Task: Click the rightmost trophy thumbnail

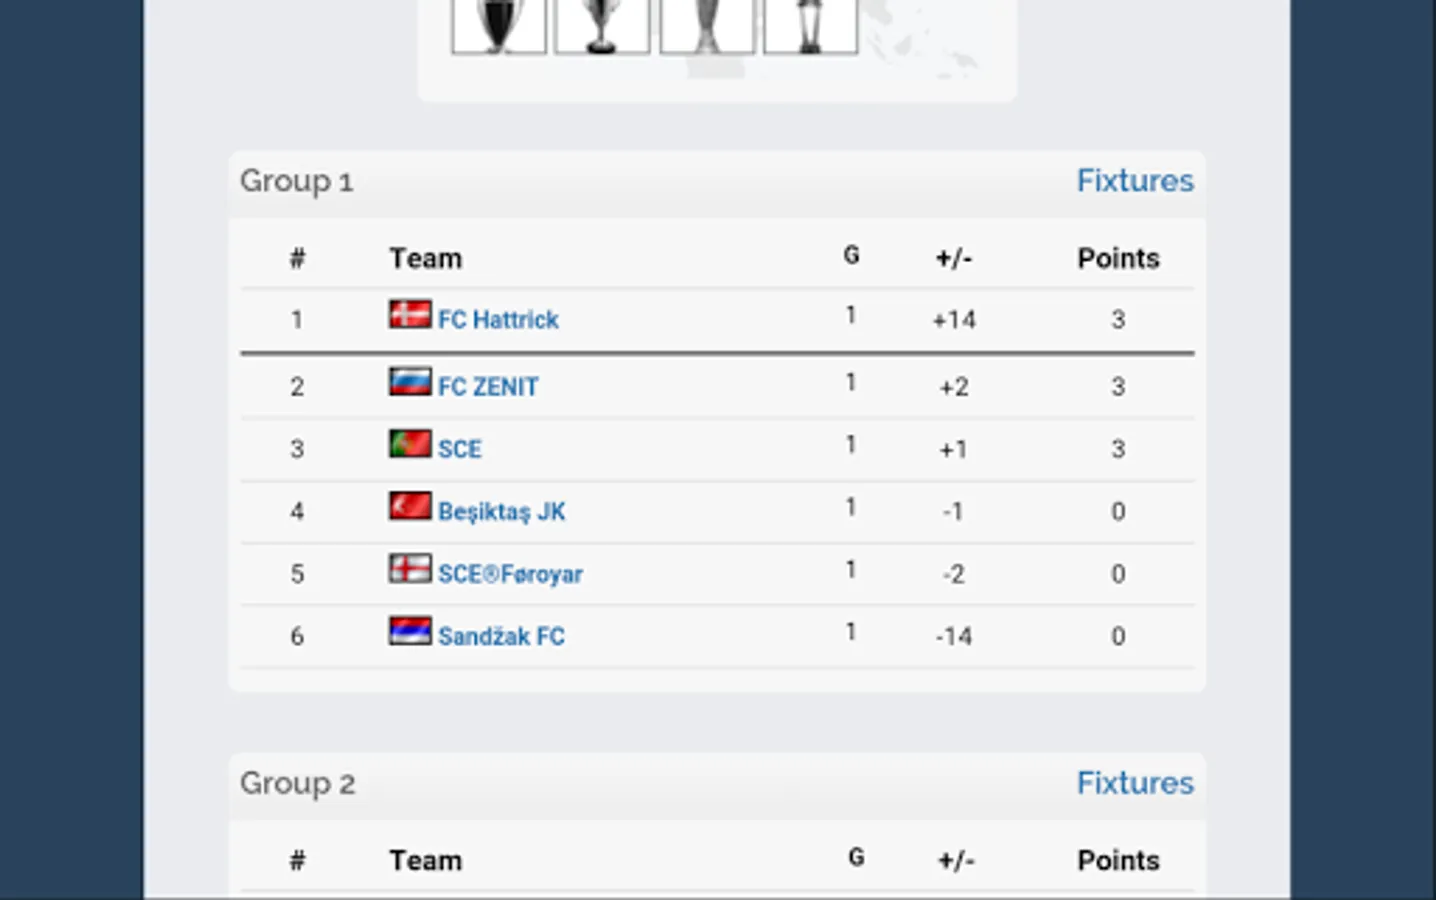Action: point(810,24)
